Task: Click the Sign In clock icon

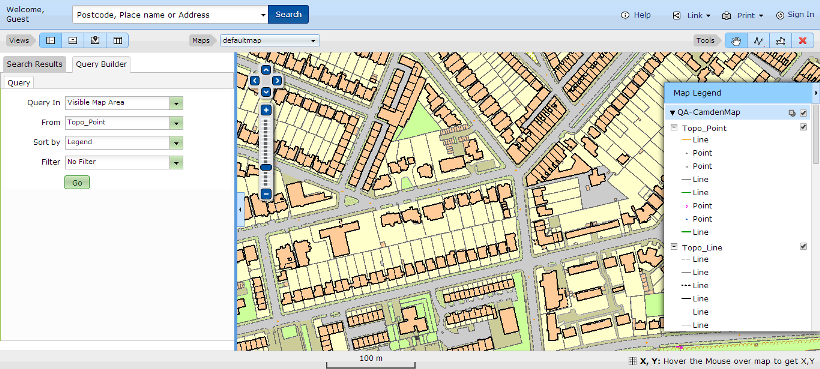Action: tap(780, 15)
